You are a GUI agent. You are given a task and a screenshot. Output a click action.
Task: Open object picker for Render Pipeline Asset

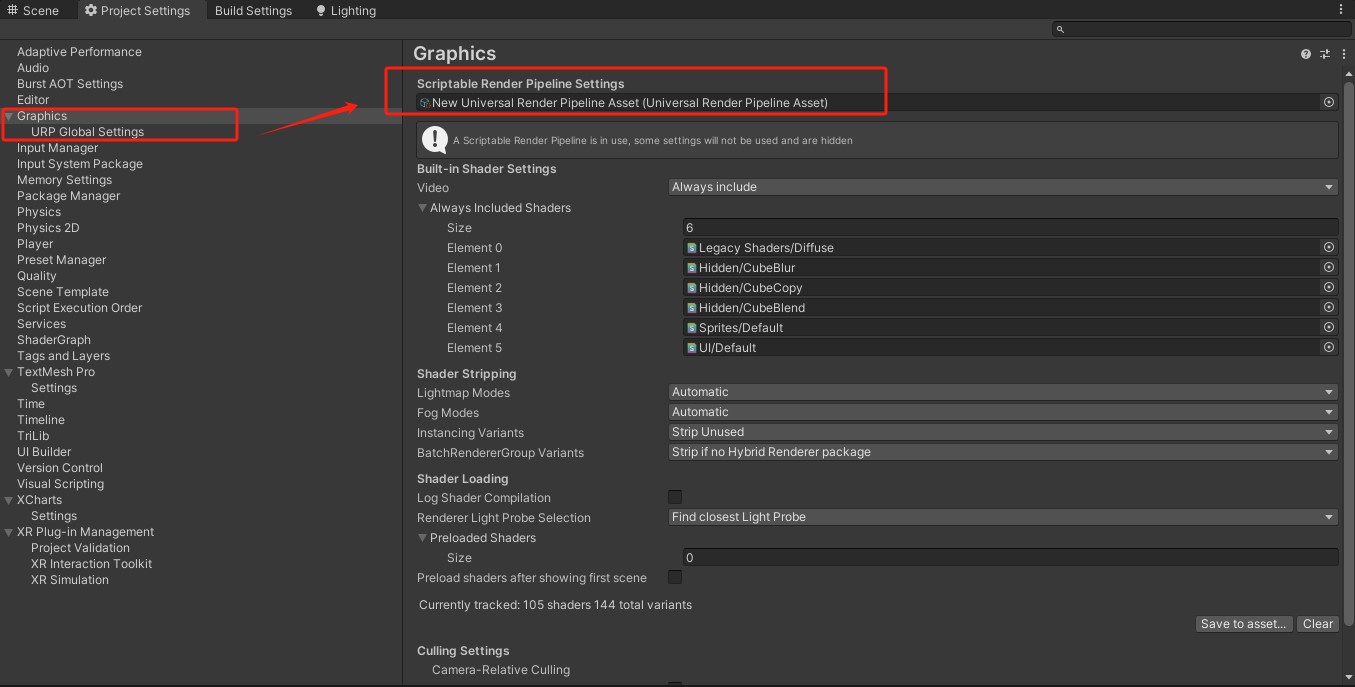pos(1328,102)
